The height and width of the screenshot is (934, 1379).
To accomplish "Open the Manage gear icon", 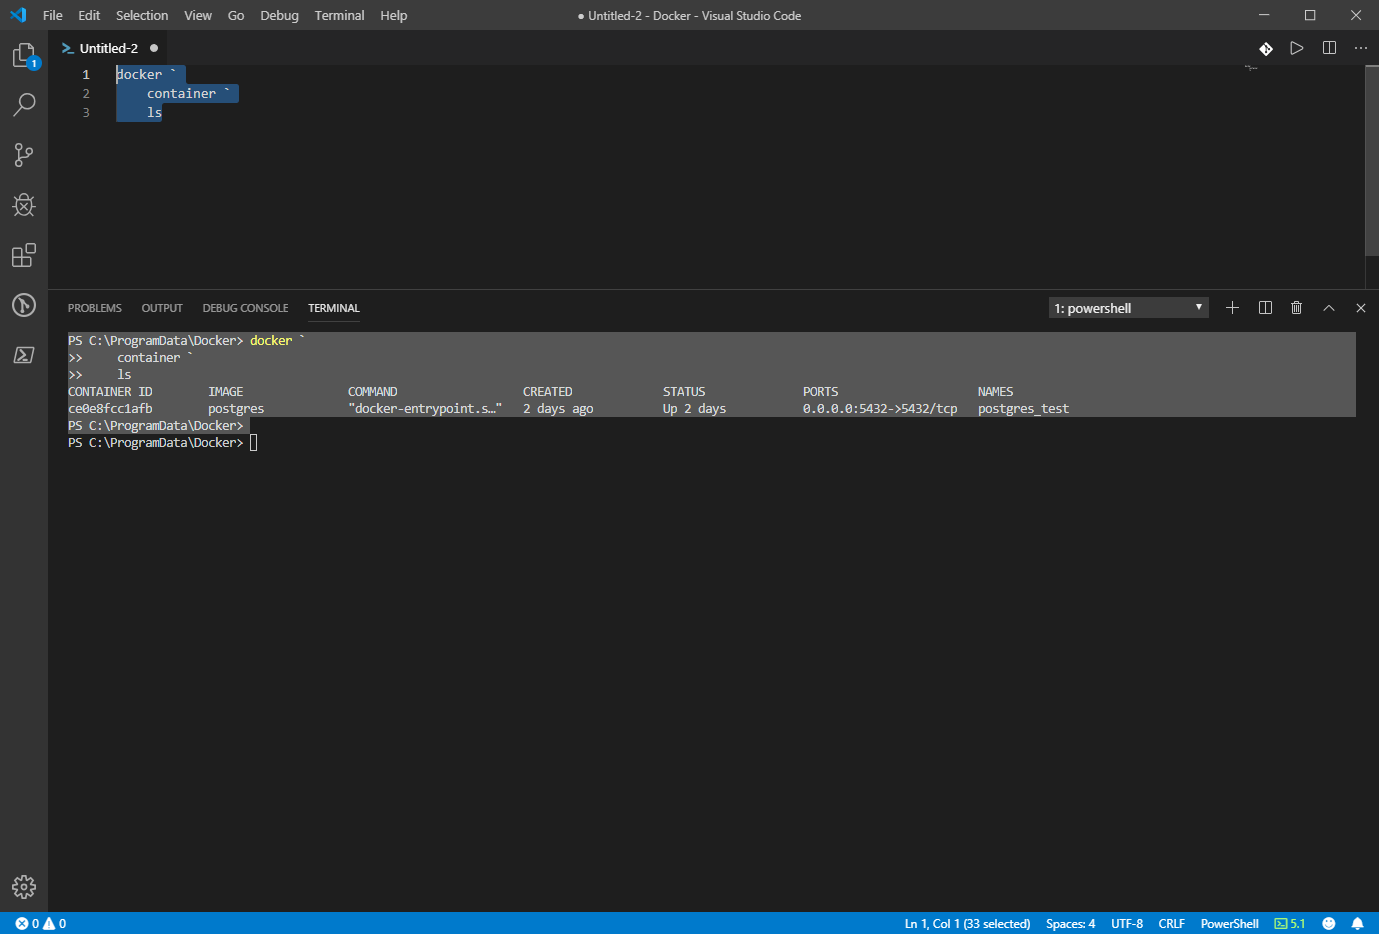I will coord(24,886).
